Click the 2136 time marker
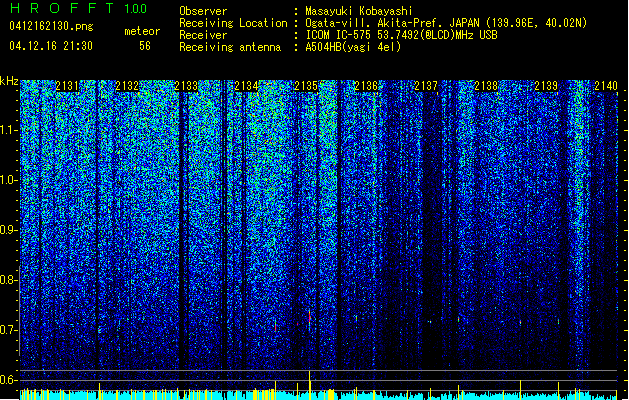Screen dimensions: 629x400 pos(366,86)
